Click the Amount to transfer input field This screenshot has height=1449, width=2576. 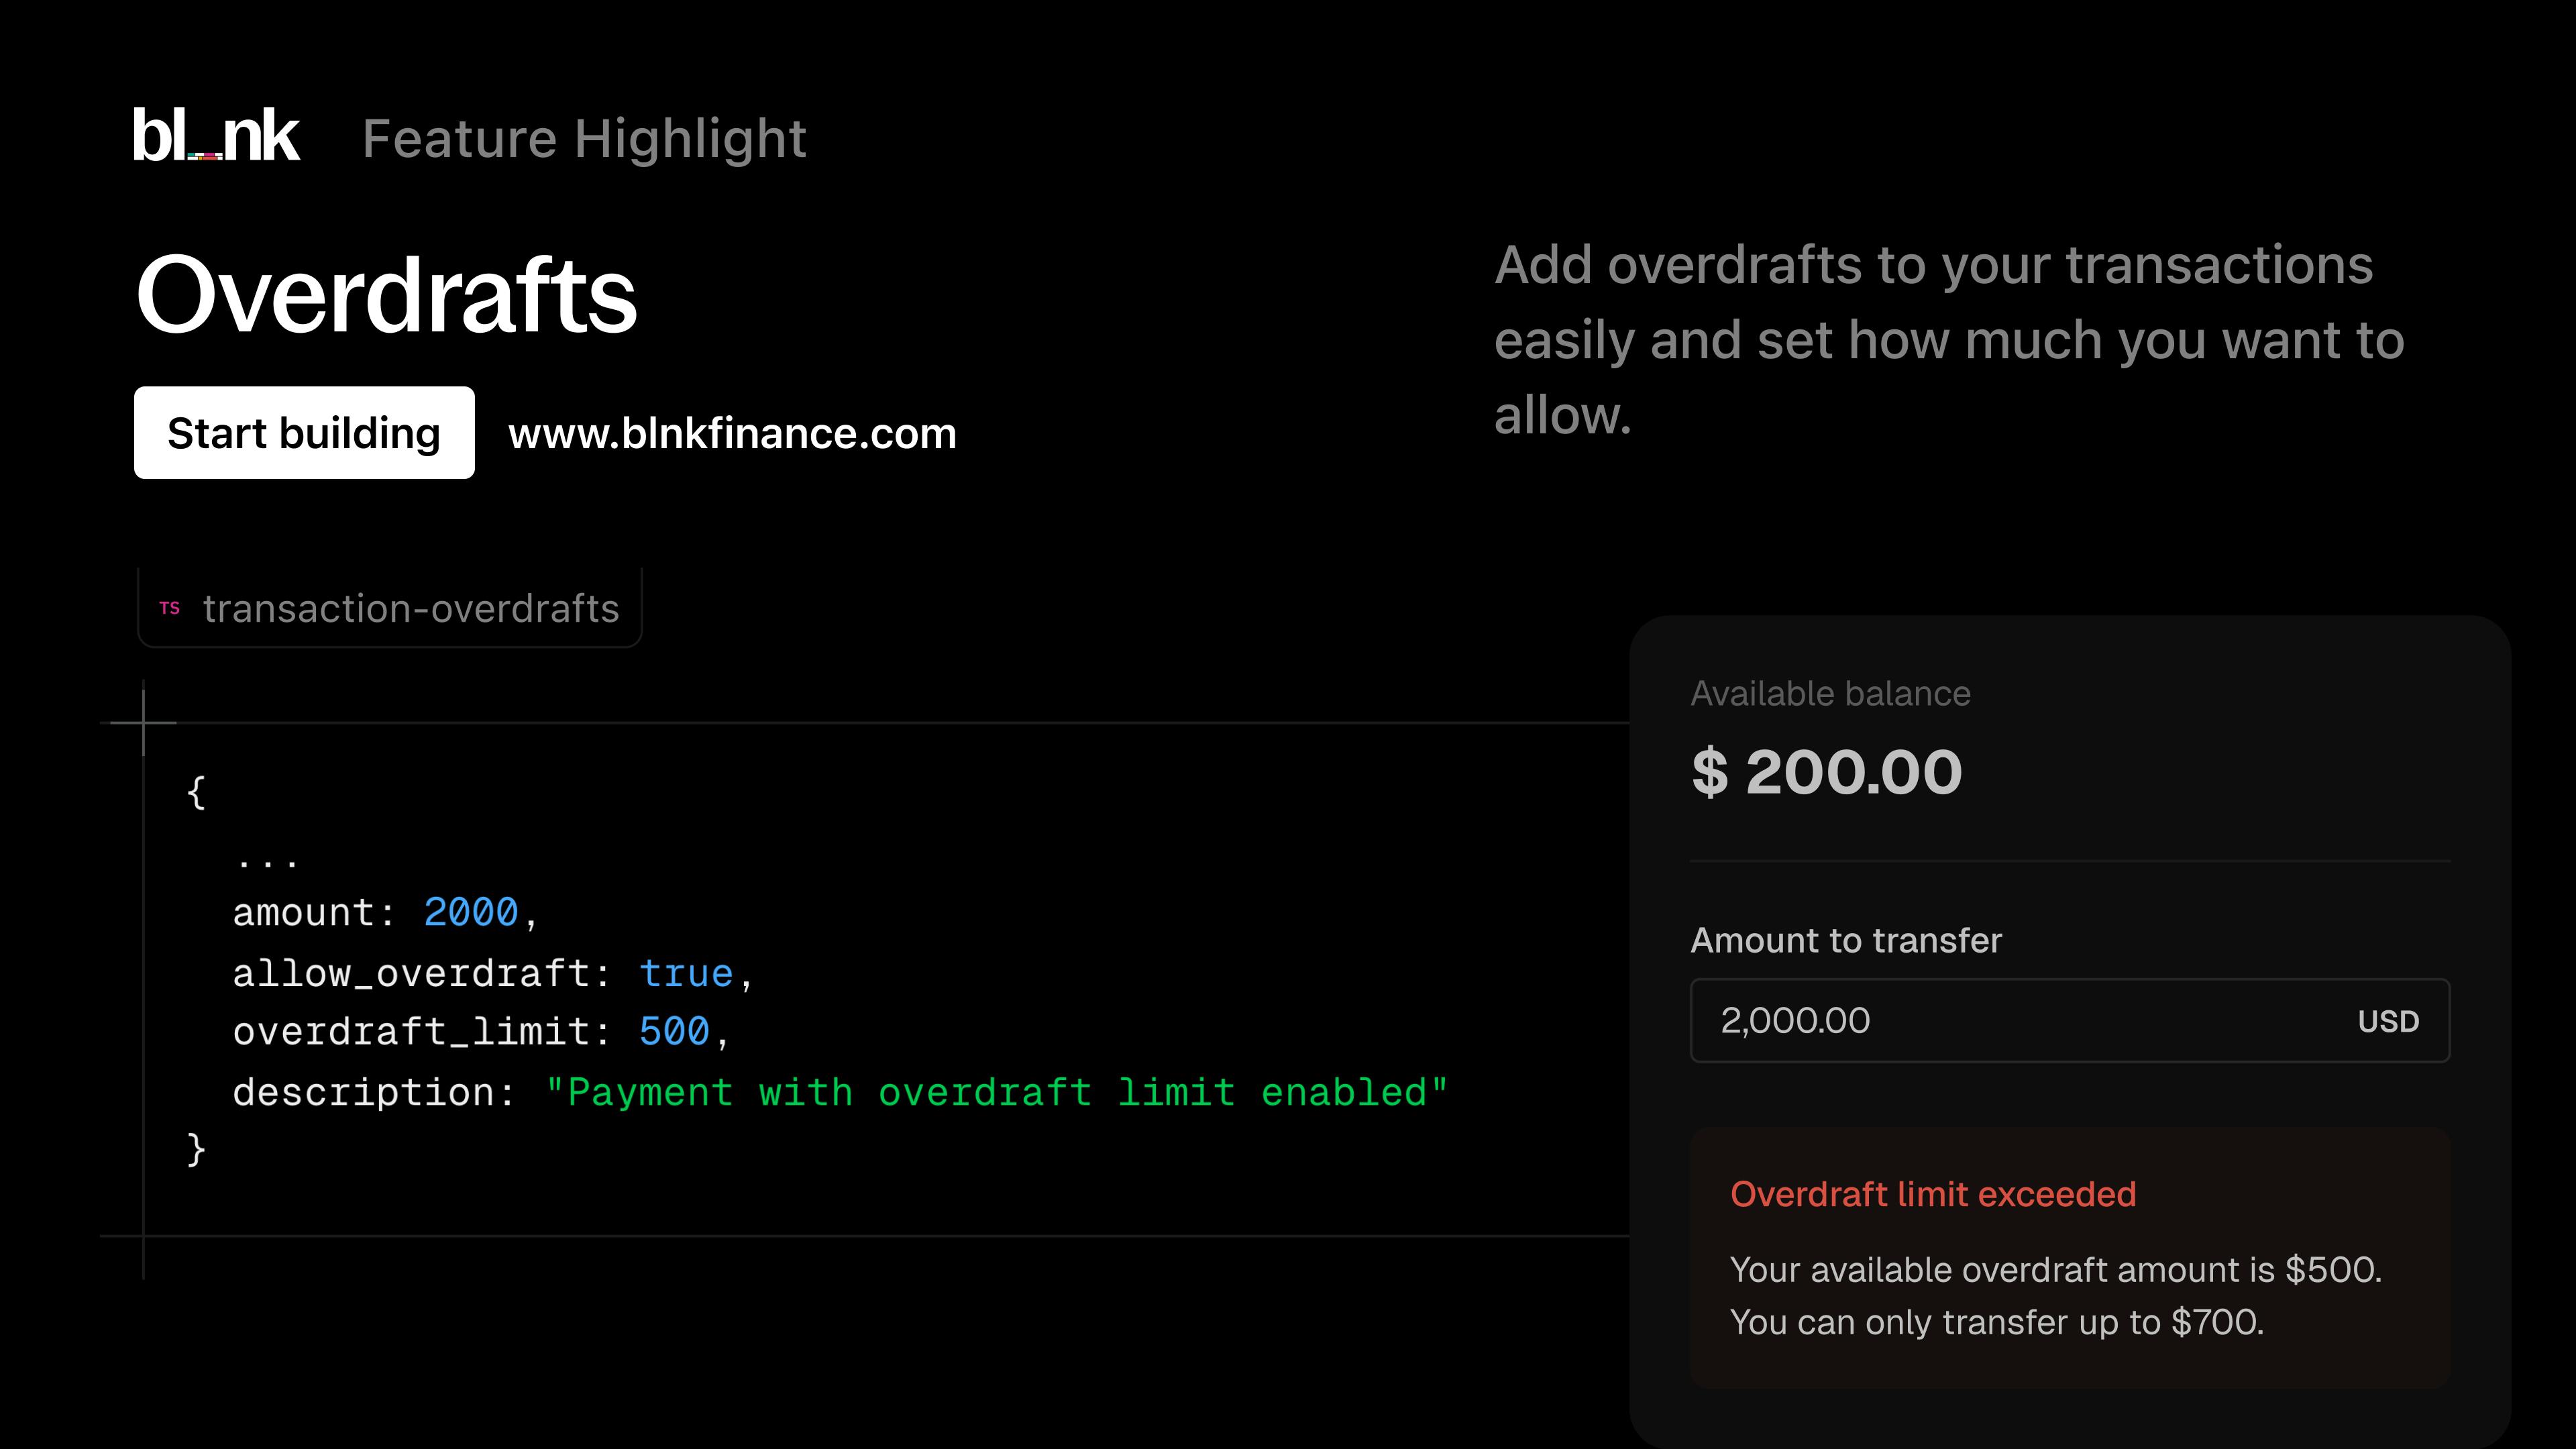coord(2069,1020)
